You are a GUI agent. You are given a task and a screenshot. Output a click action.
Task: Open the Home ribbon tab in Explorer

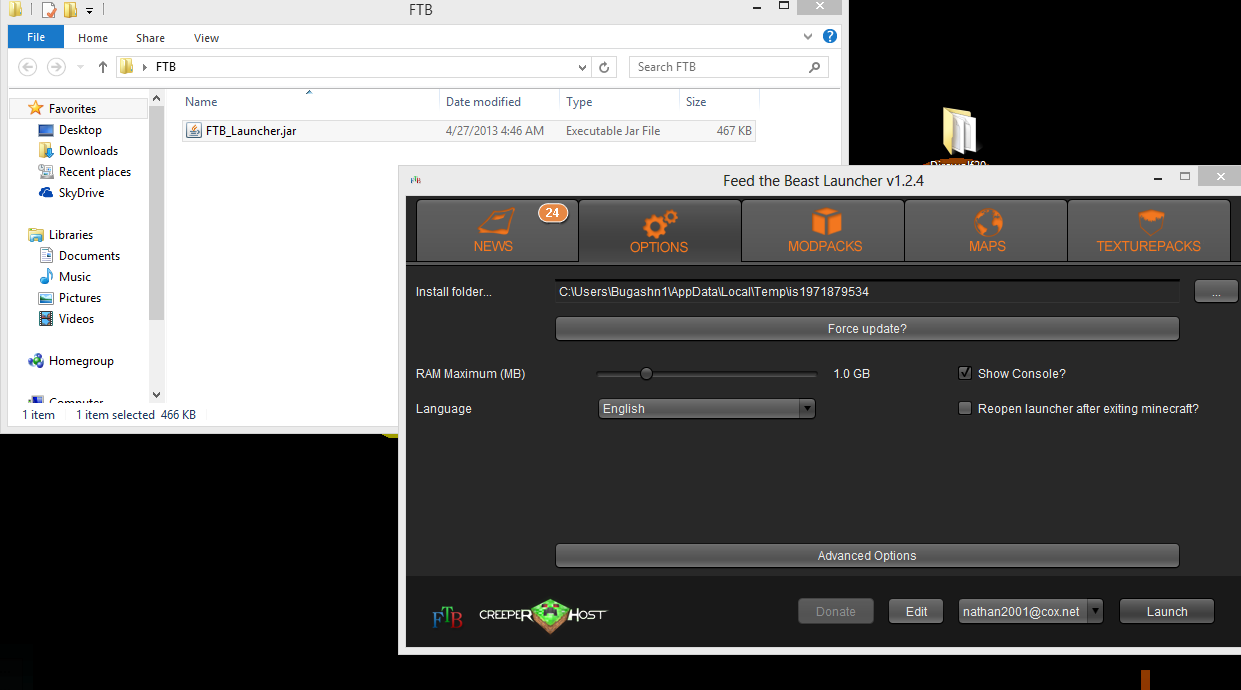click(x=93, y=38)
